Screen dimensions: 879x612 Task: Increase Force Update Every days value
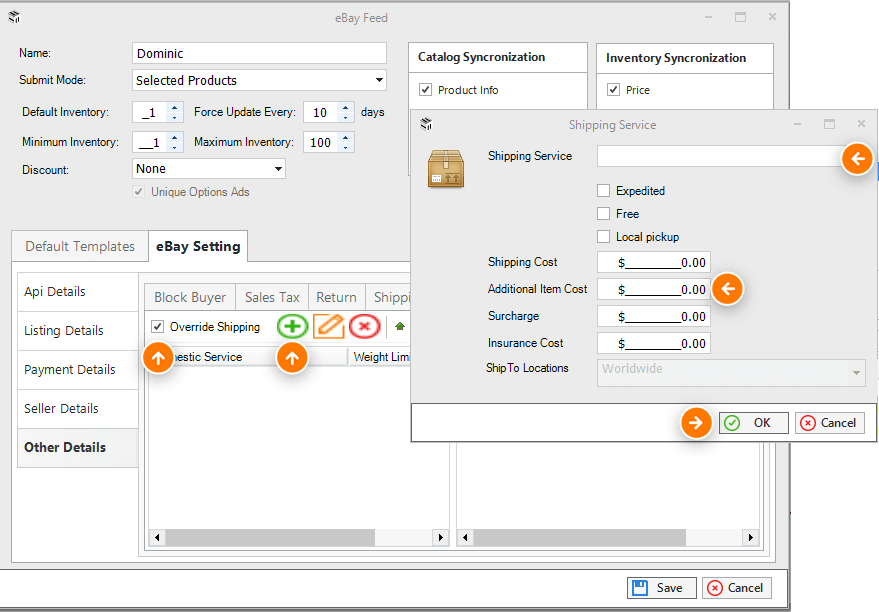click(x=346, y=107)
